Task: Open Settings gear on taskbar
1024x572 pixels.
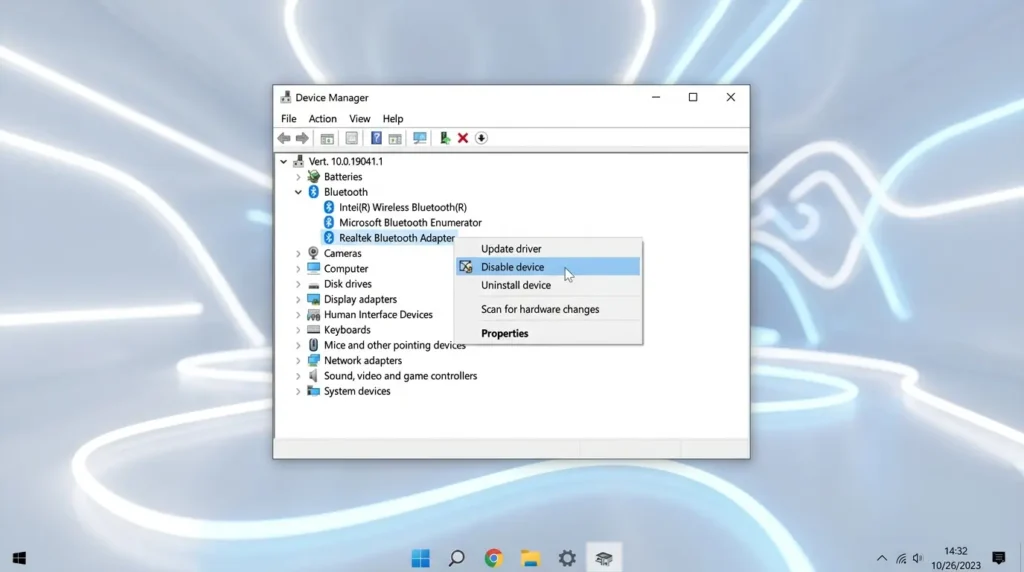Action: tap(567, 558)
